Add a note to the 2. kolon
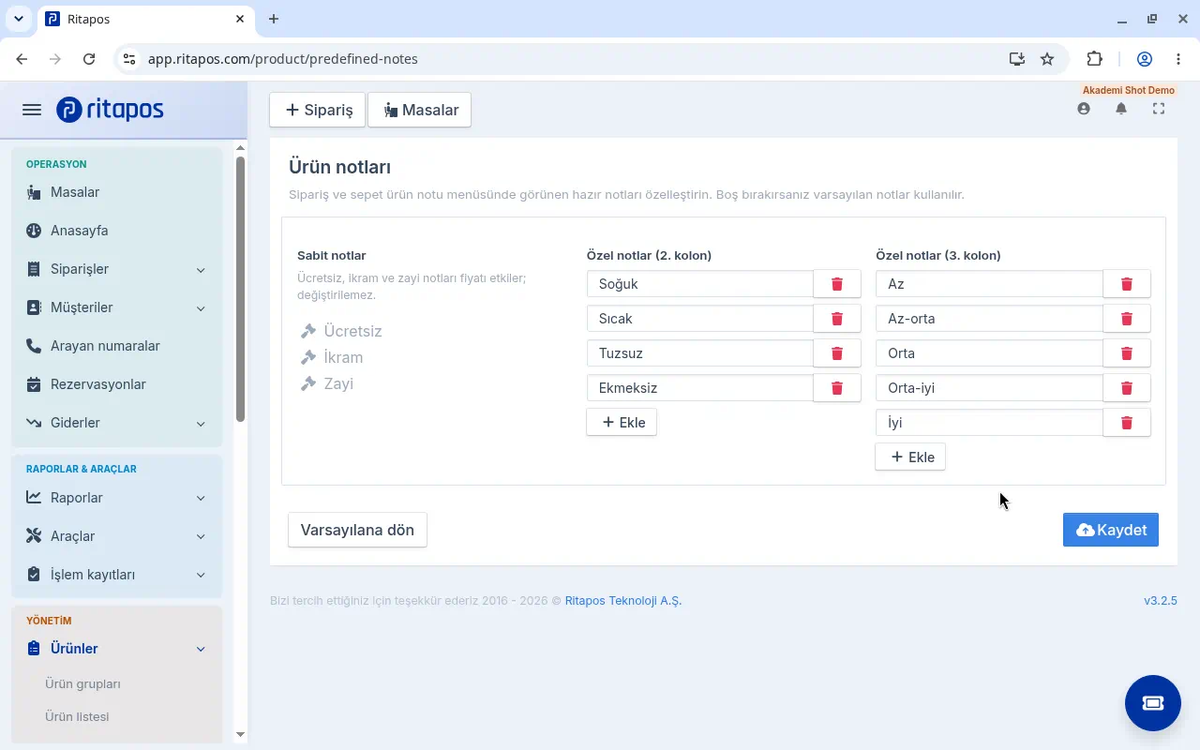 (x=622, y=423)
